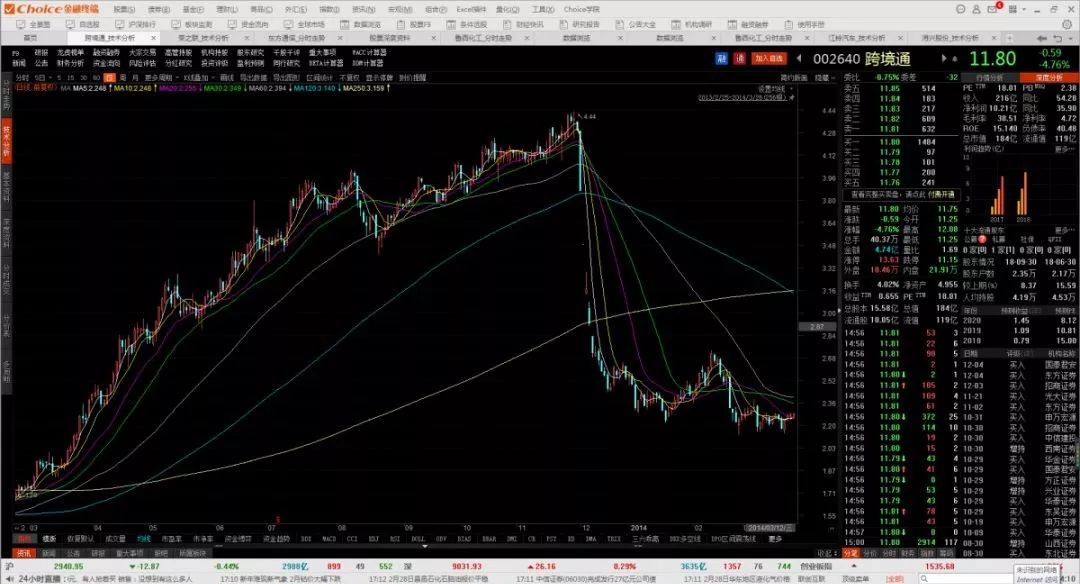Open the 财务分析 link
Image resolution: width=1080 pixels, height=584 pixels.
70,63
